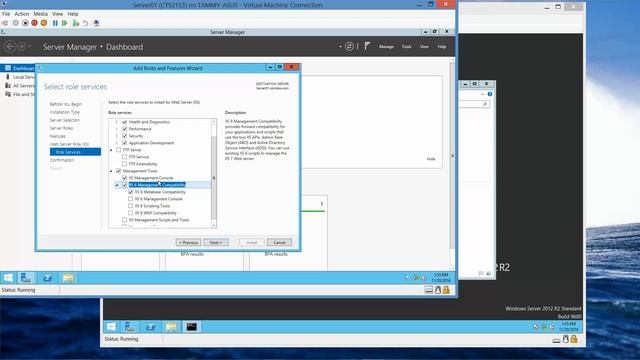Click the search field in background window
The image size is (640, 360).
(474, 104)
